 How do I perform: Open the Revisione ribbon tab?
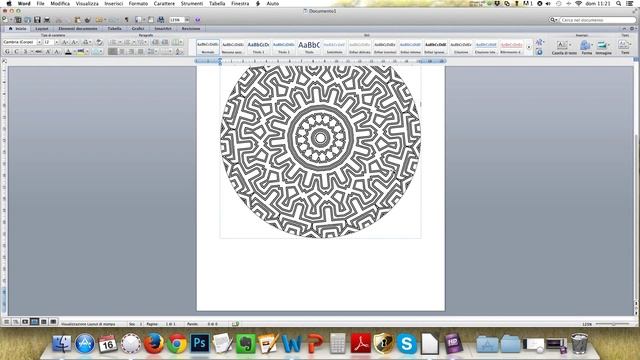point(191,29)
